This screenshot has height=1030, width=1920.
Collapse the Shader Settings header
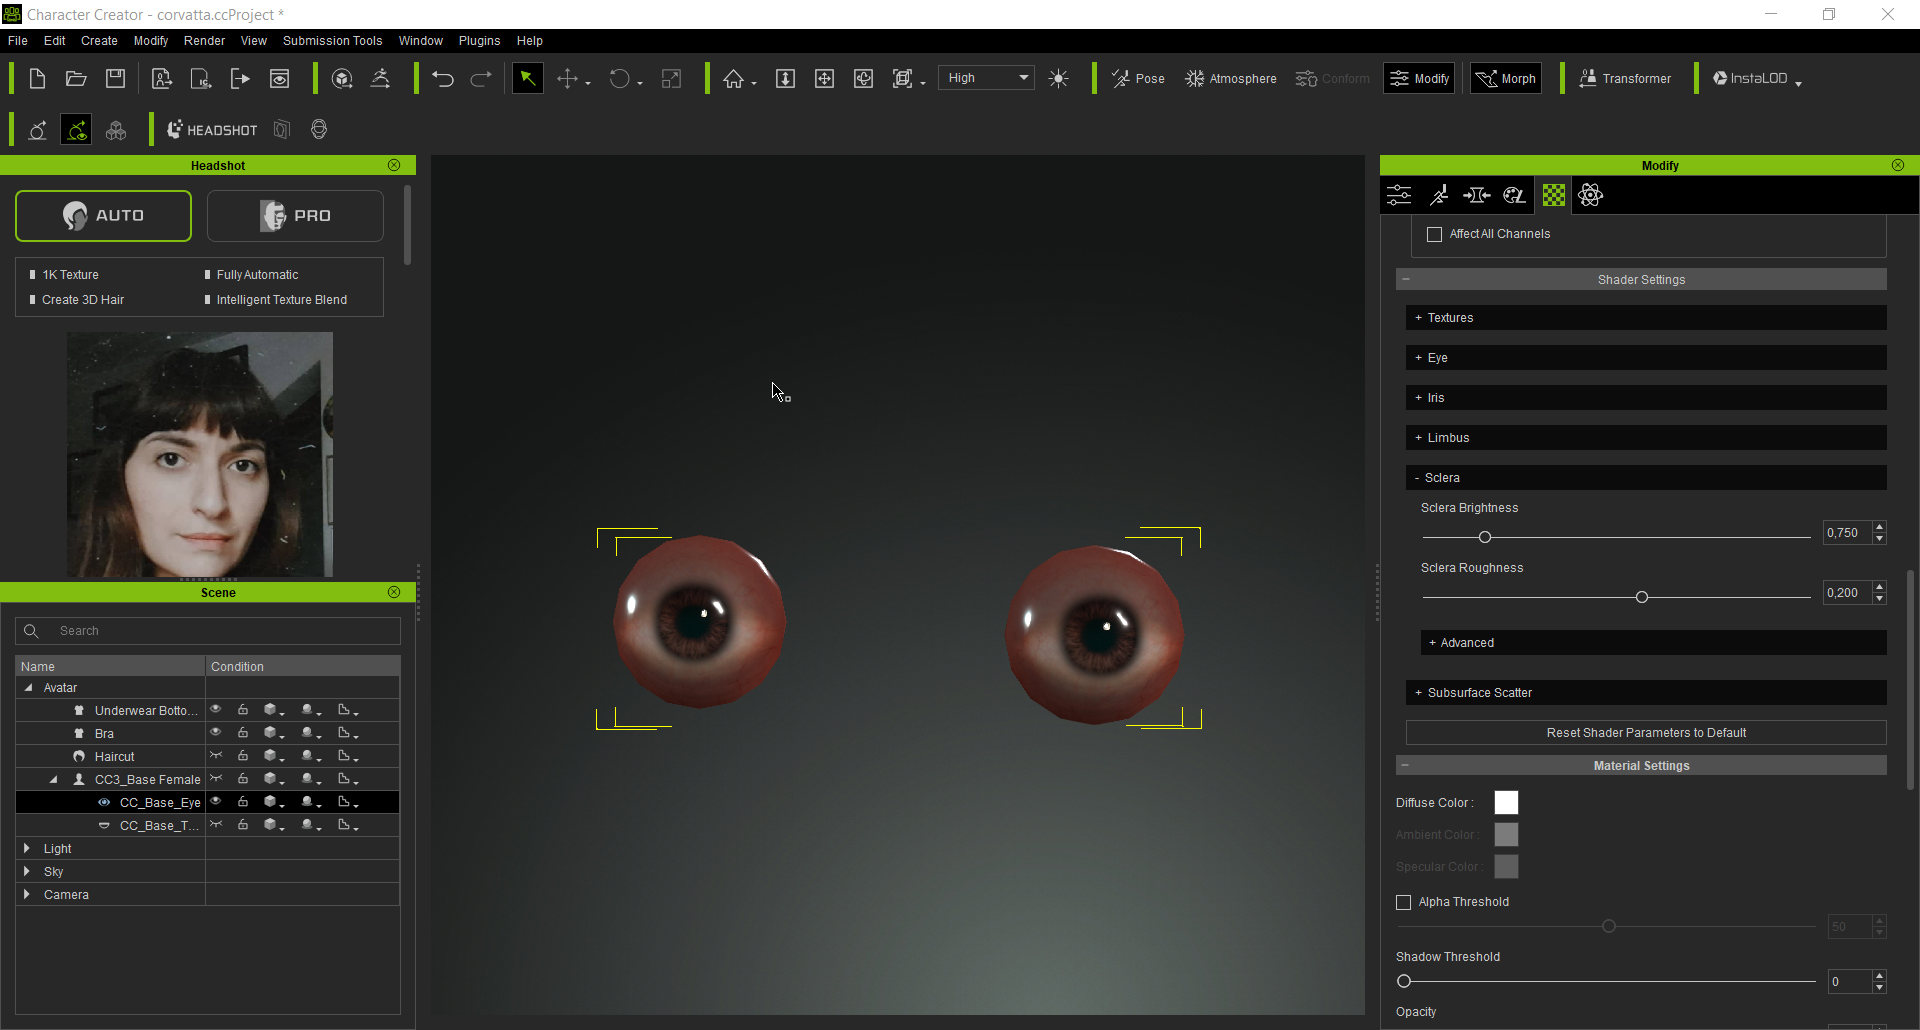tap(1641, 280)
